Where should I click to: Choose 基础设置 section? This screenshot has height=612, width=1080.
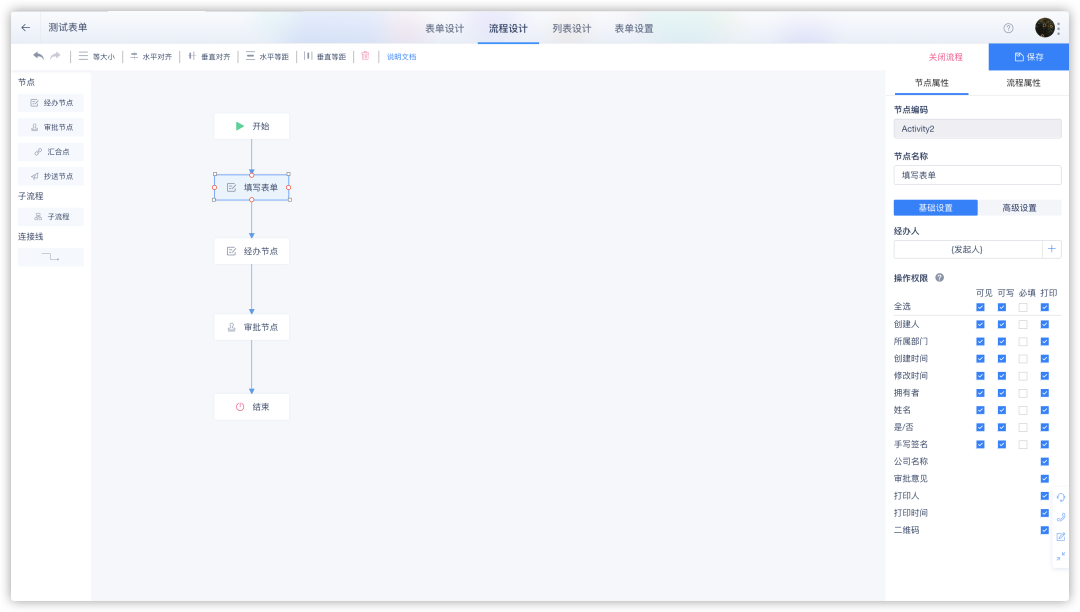coord(935,208)
